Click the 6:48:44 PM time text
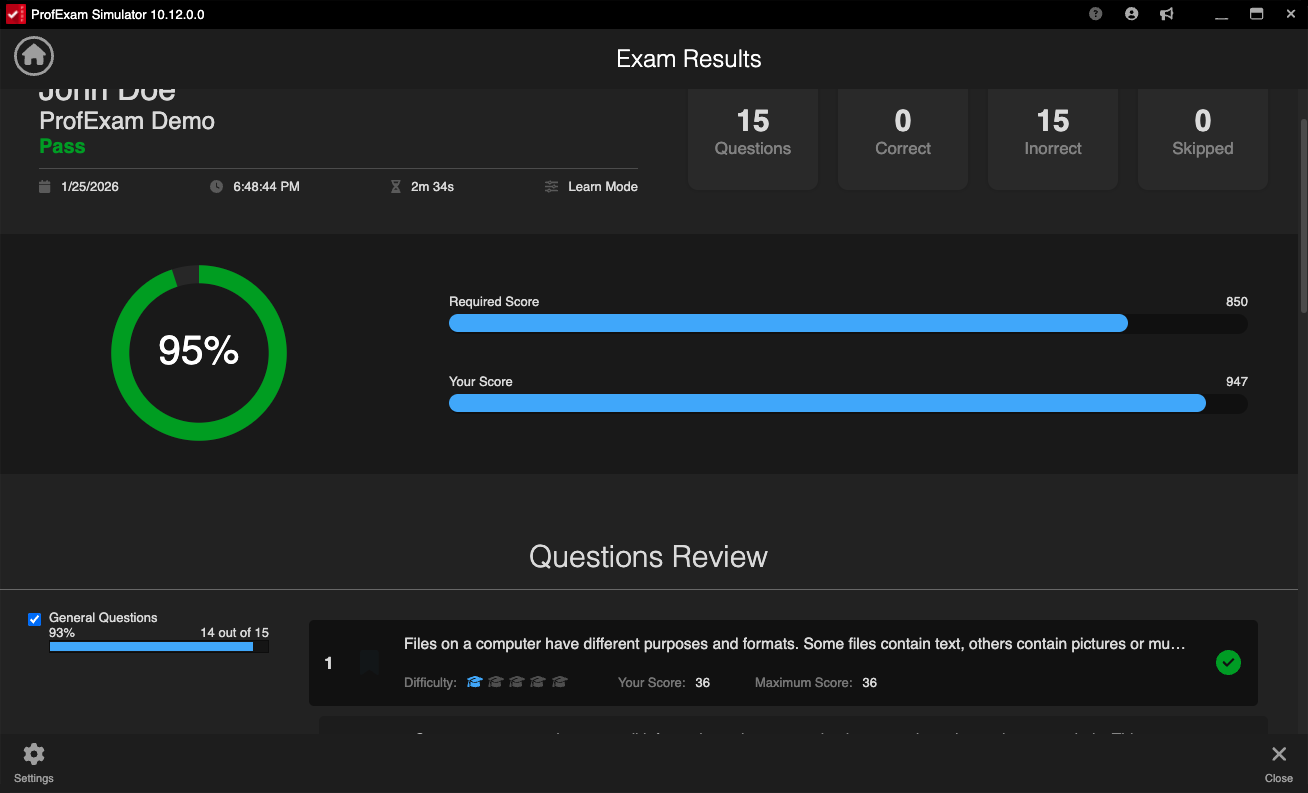1308x793 pixels. click(x=266, y=187)
